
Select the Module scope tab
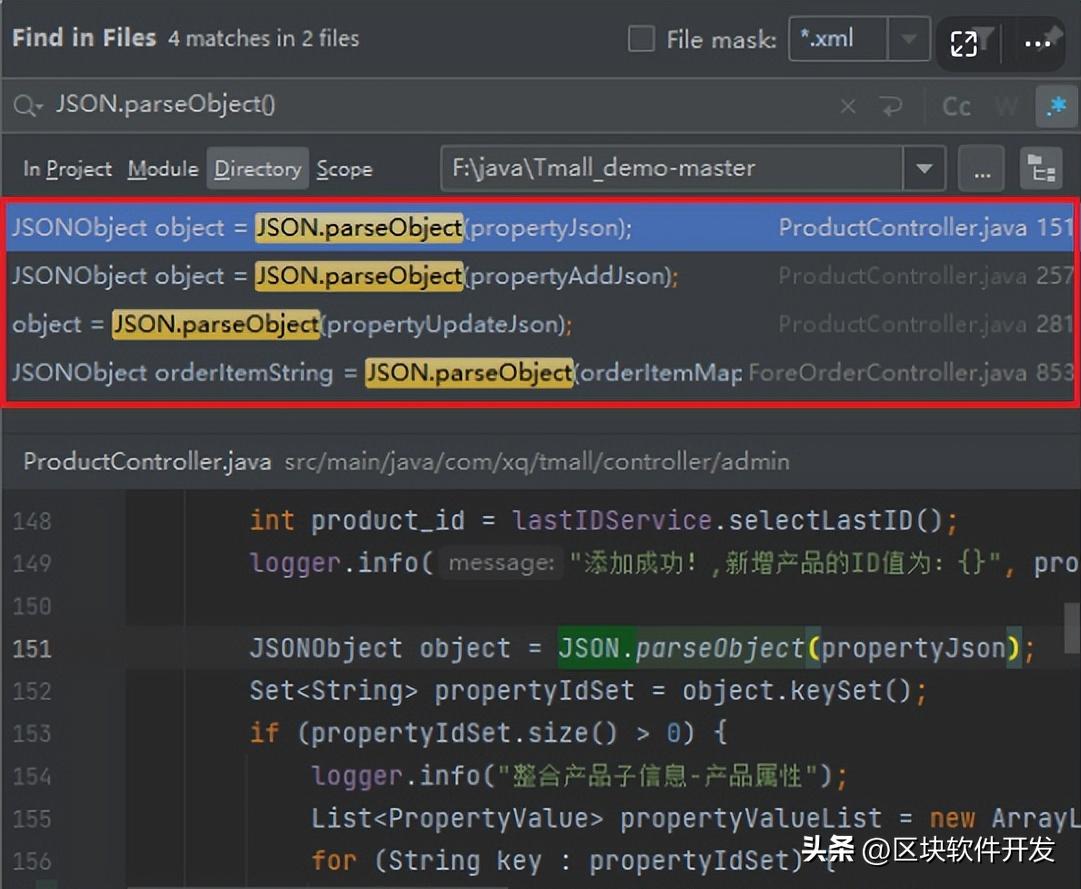[162, 169]
